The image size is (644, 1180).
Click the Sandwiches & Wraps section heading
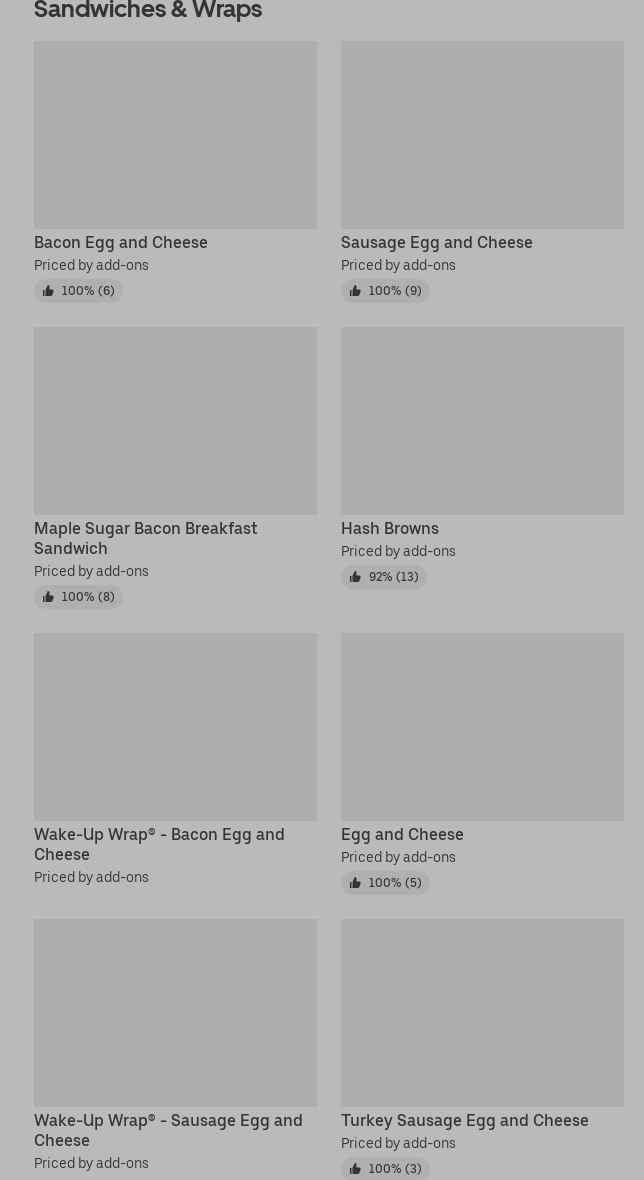click(148, 10)
